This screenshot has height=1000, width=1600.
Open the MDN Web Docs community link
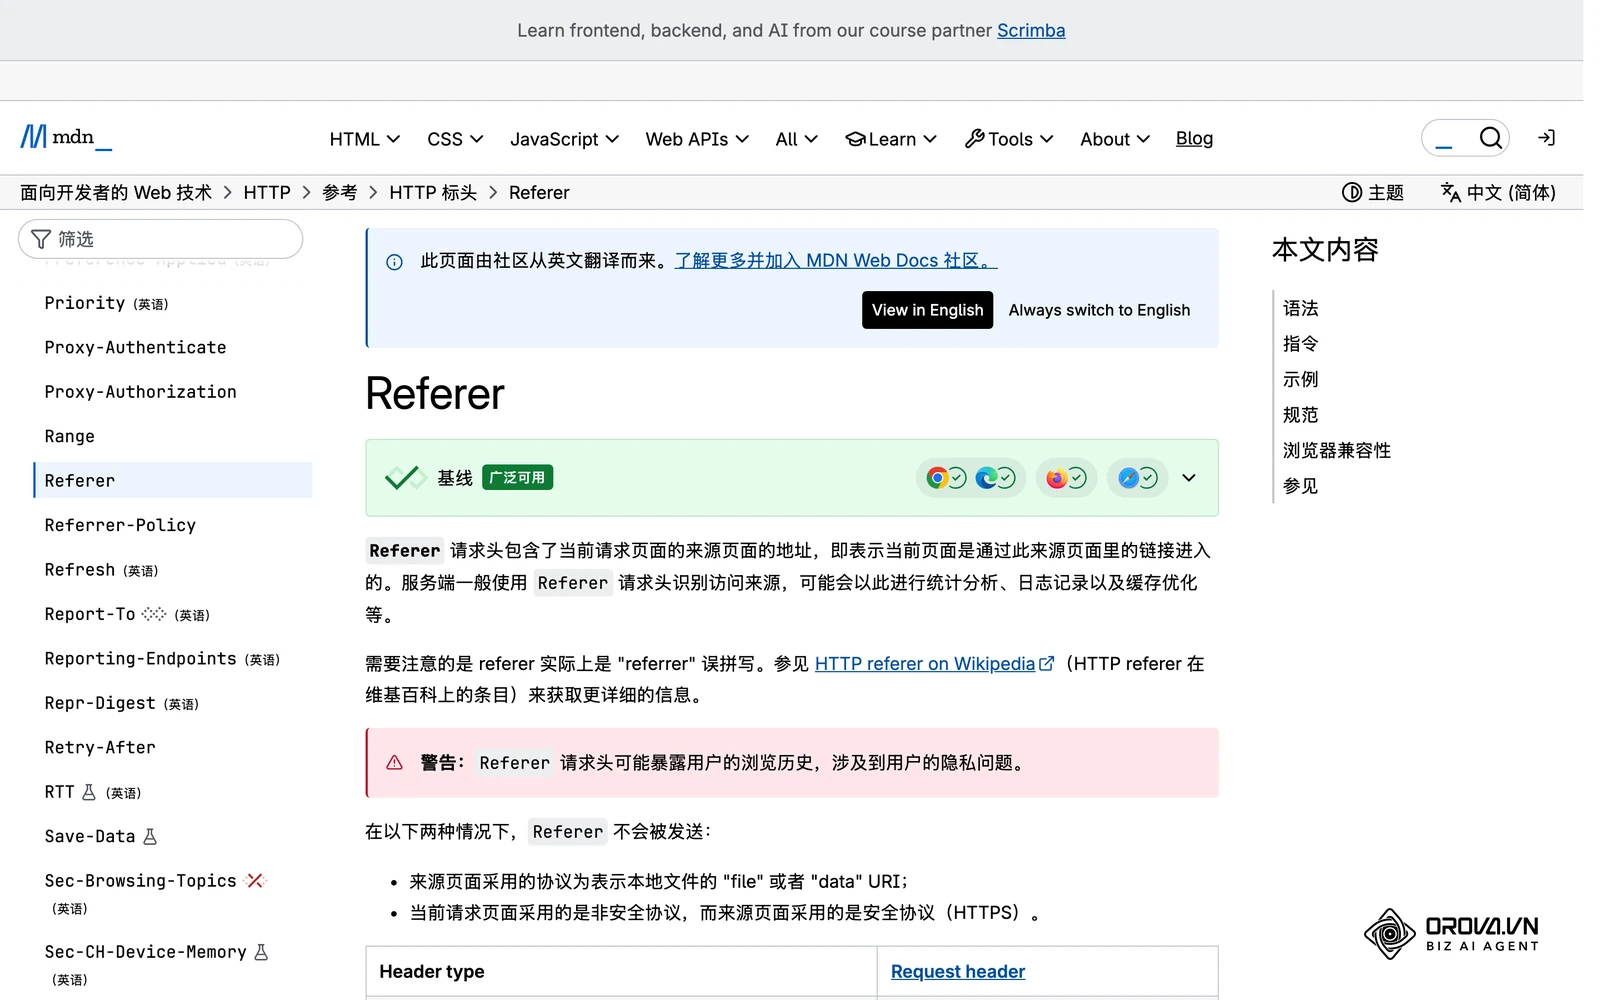point(836,260)
